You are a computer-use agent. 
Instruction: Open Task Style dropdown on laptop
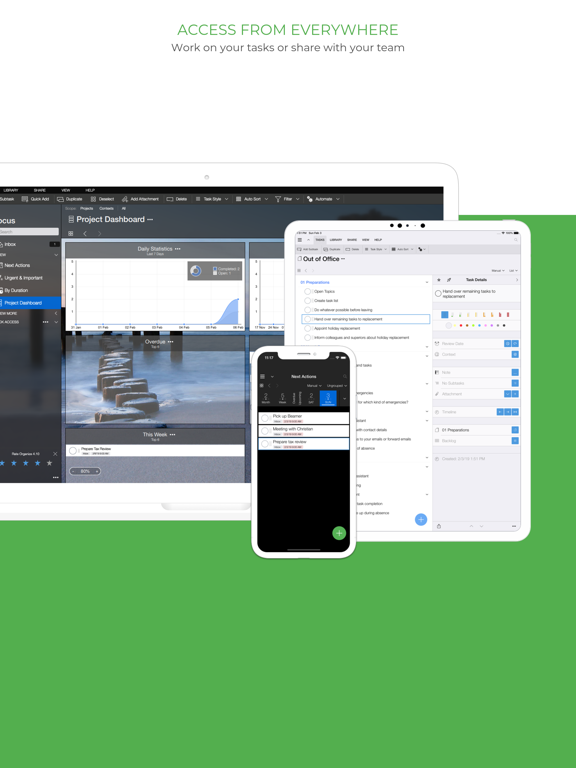(212, 199)
